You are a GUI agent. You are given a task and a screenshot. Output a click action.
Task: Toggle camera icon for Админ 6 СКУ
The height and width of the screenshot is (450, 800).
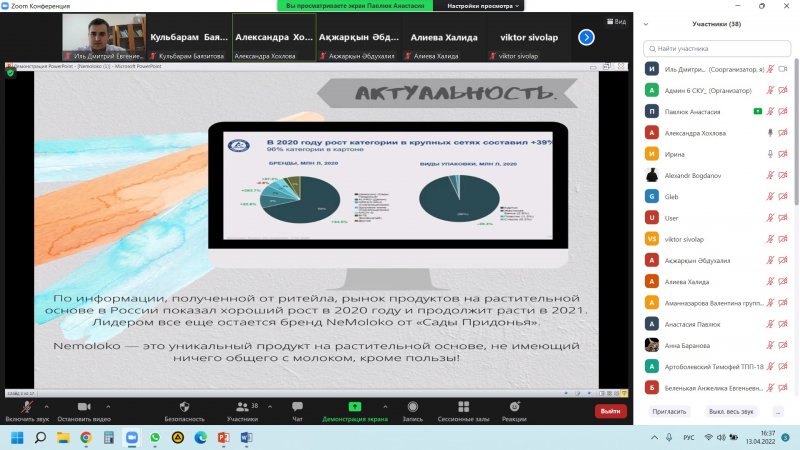pos(783,90)
